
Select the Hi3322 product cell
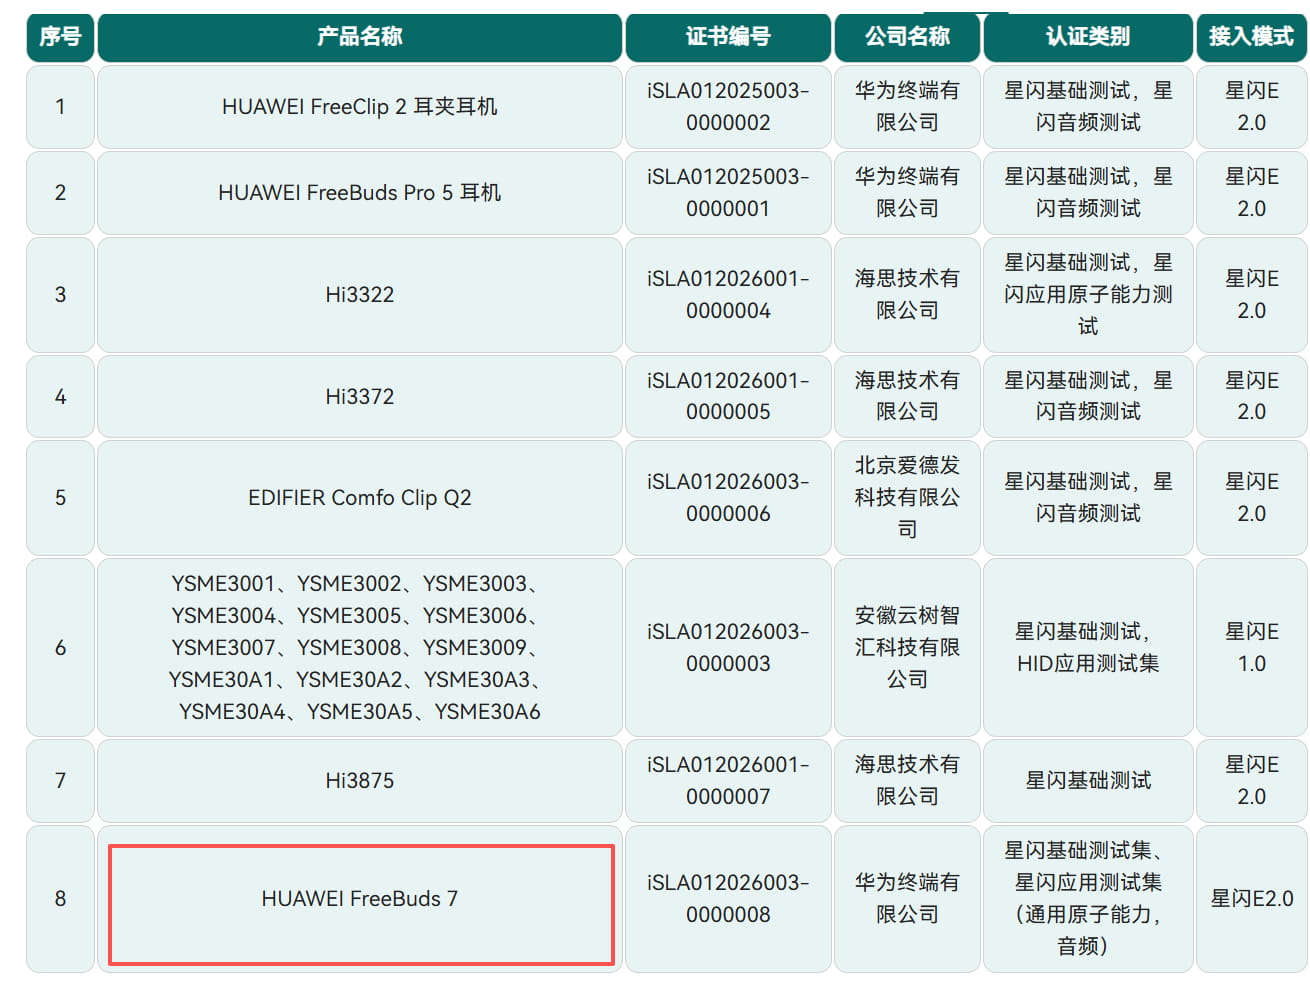coord(360,295)
